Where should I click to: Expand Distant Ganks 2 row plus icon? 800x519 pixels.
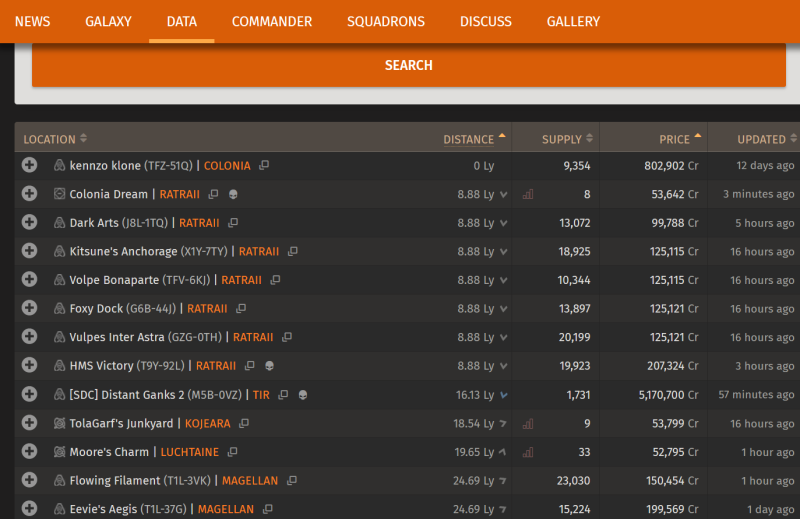29,394
